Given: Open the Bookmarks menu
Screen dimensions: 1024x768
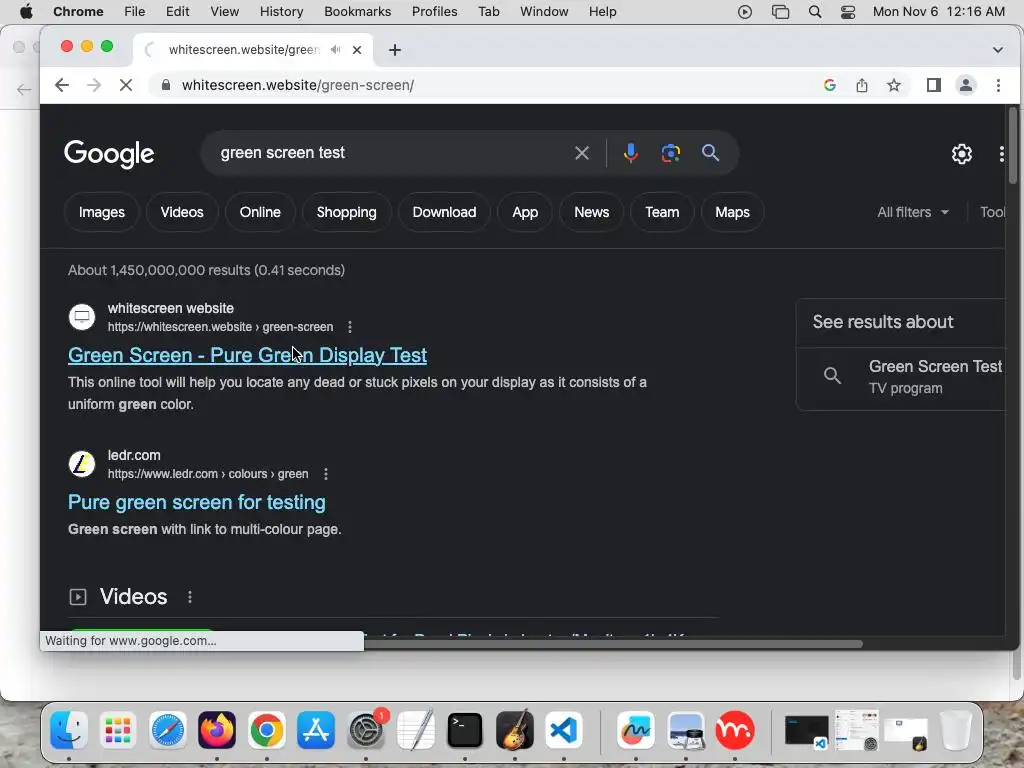Looking at the screenshot, I should coord(357,12).
